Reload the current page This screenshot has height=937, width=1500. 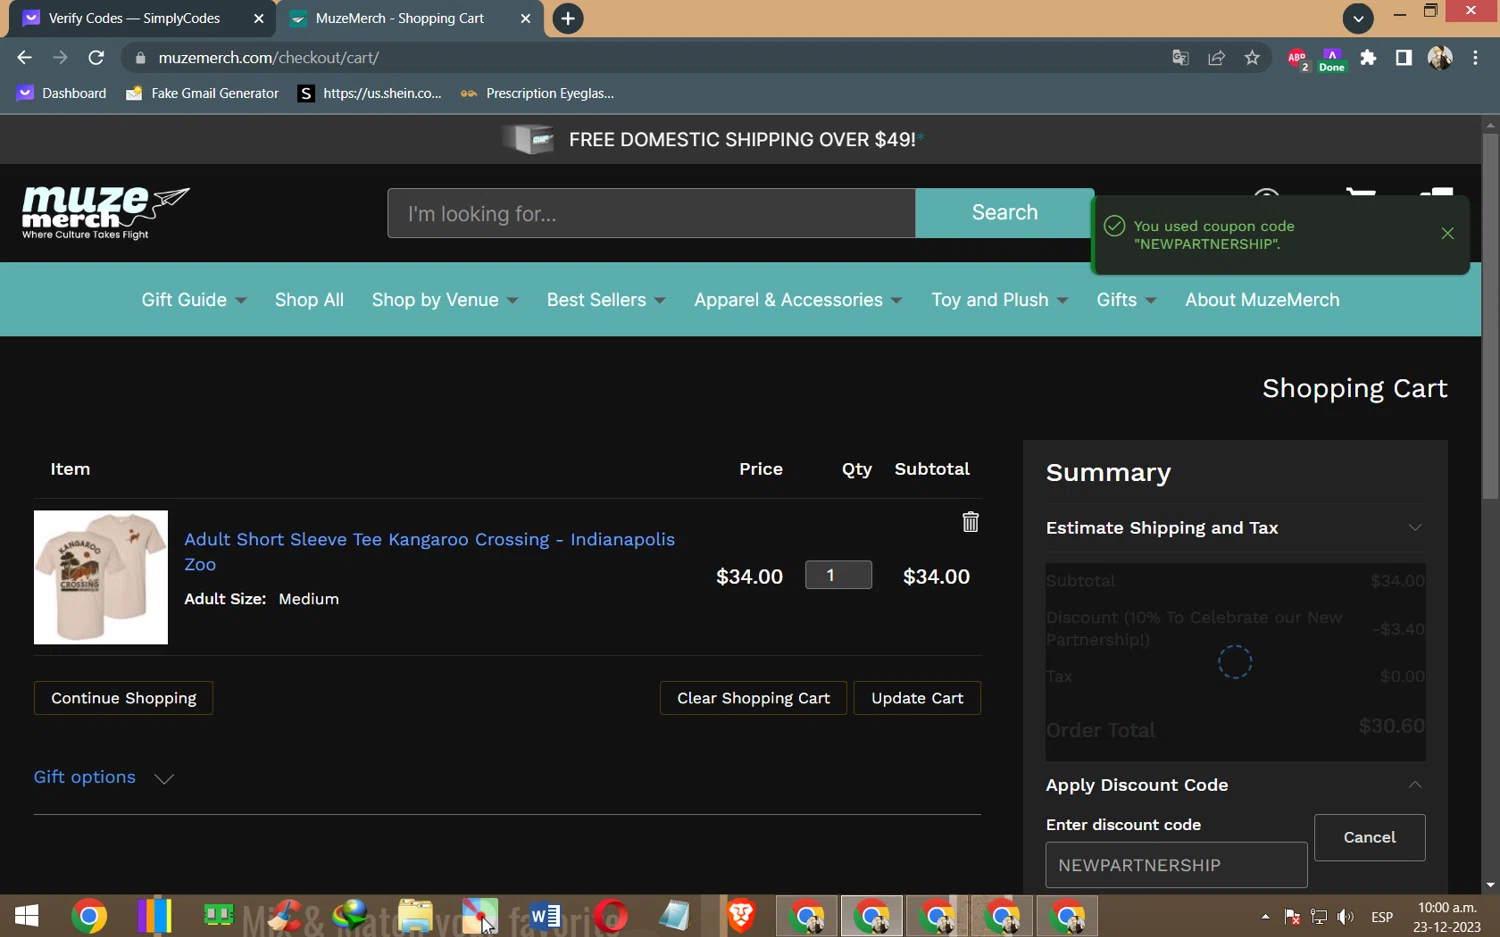coord(96,58)
